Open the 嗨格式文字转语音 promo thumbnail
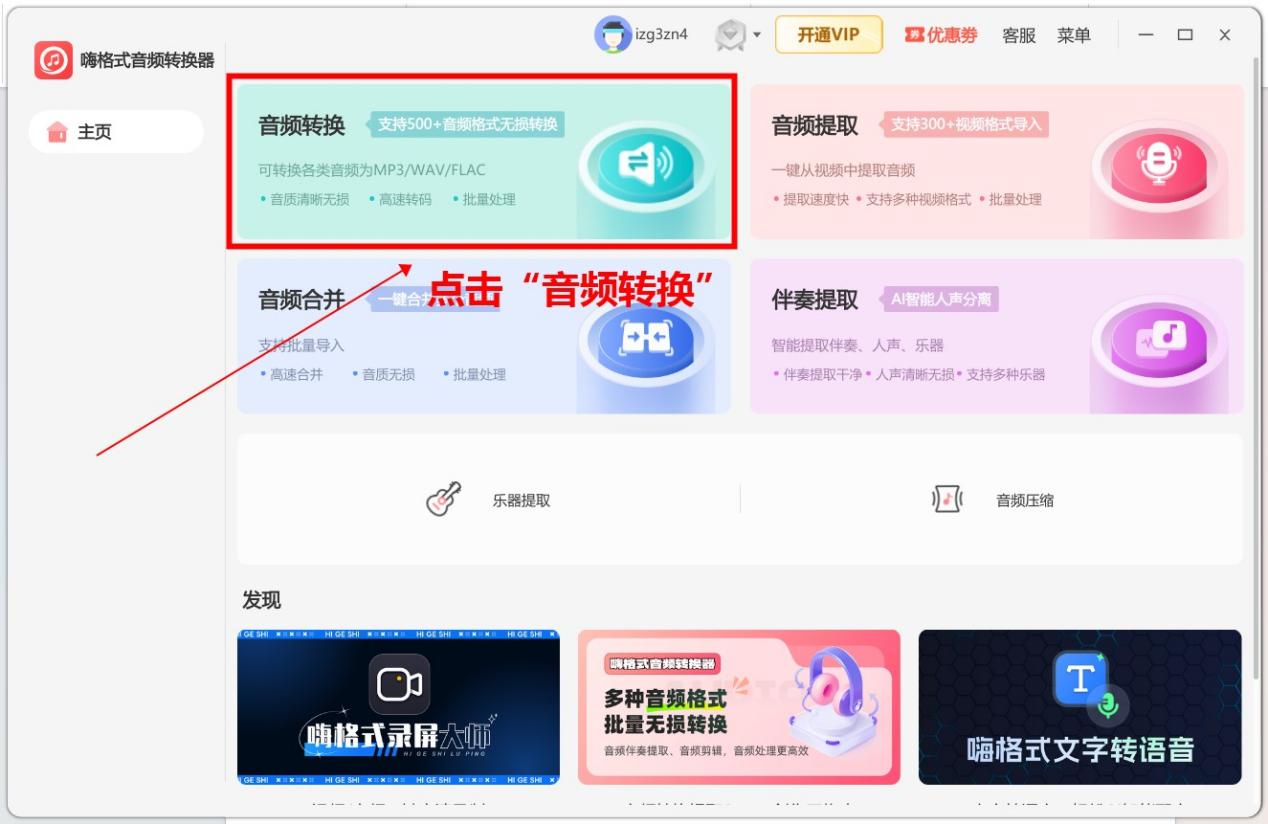The image size is (1268, 824). coord(1080,707)
